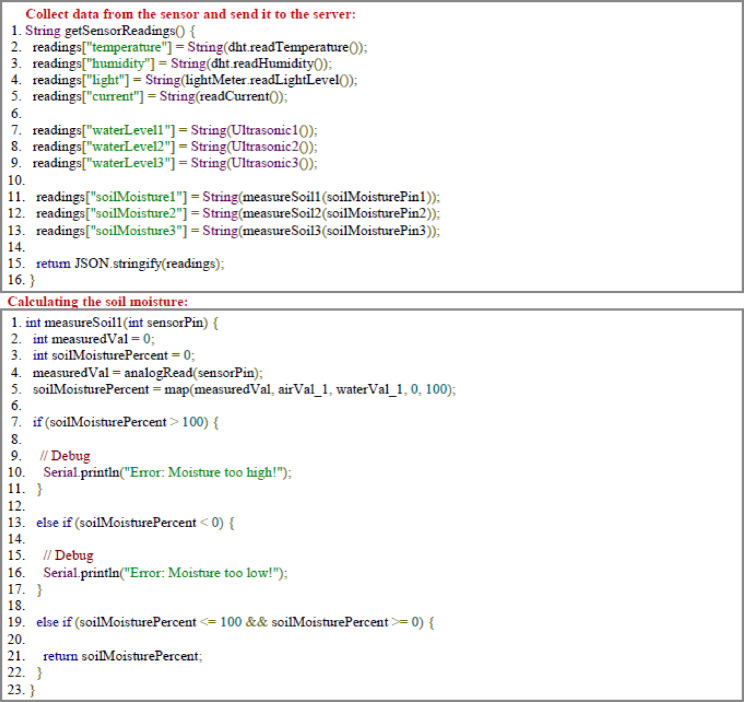Click the "temperature" string on line 2
Viewport: 744px width, 702px height.
pyautogui.click(x=127, y=47)
